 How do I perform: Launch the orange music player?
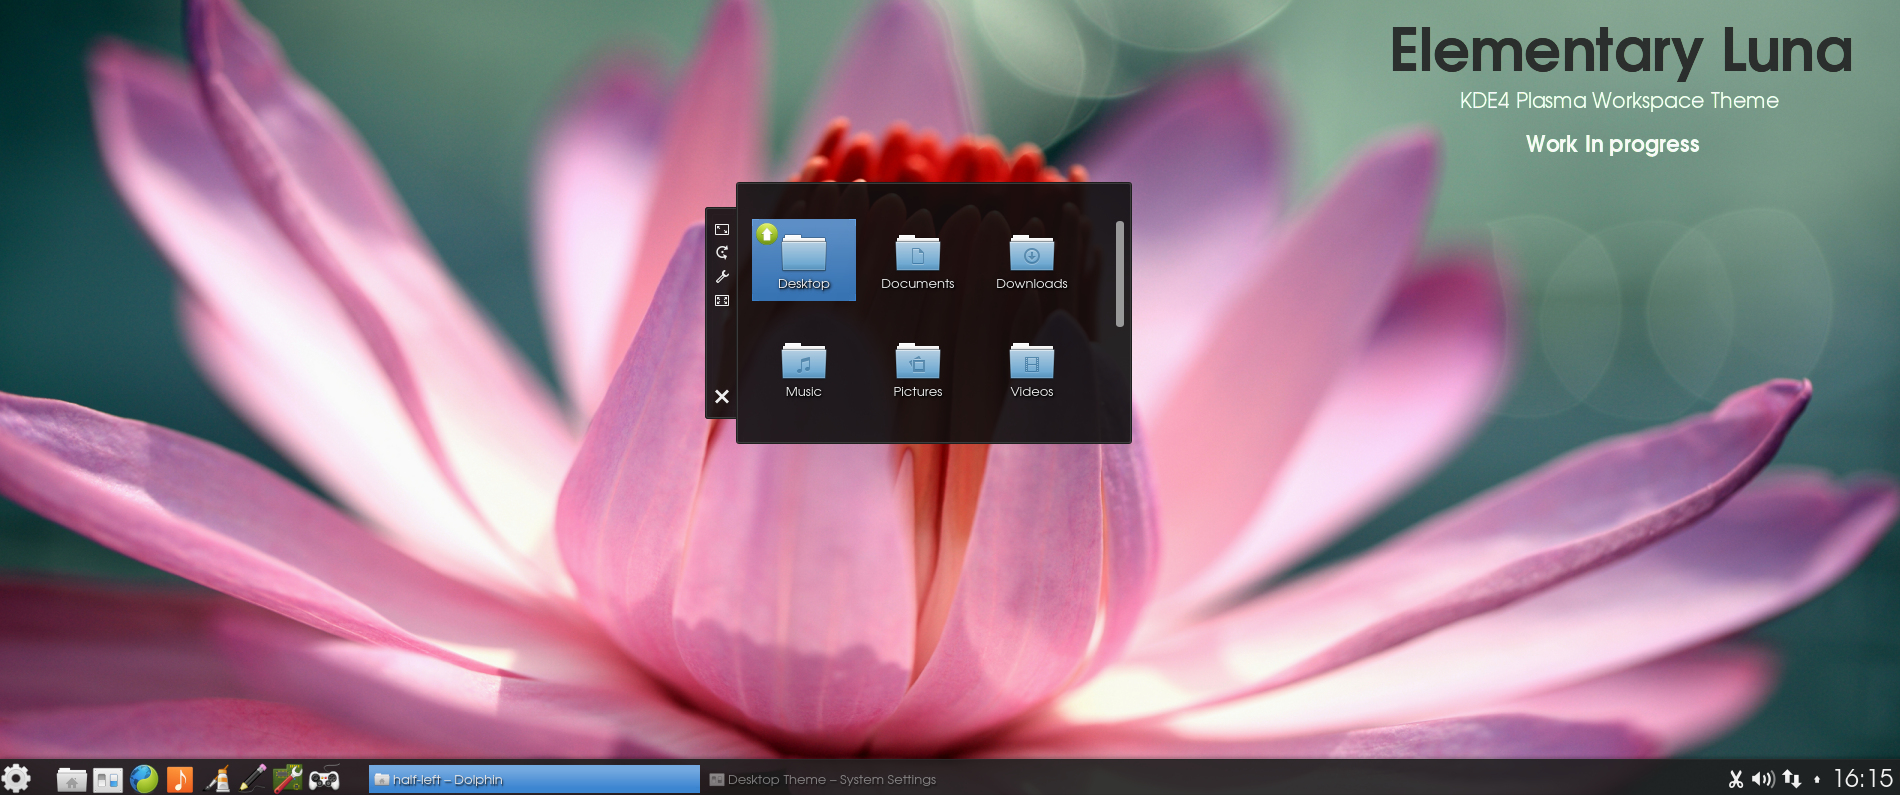click(x=180, y=779)
